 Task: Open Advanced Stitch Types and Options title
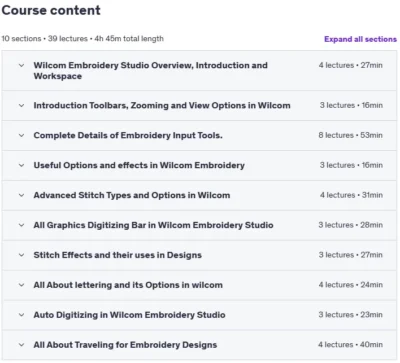pyautogui.click(x=132, y=195)
